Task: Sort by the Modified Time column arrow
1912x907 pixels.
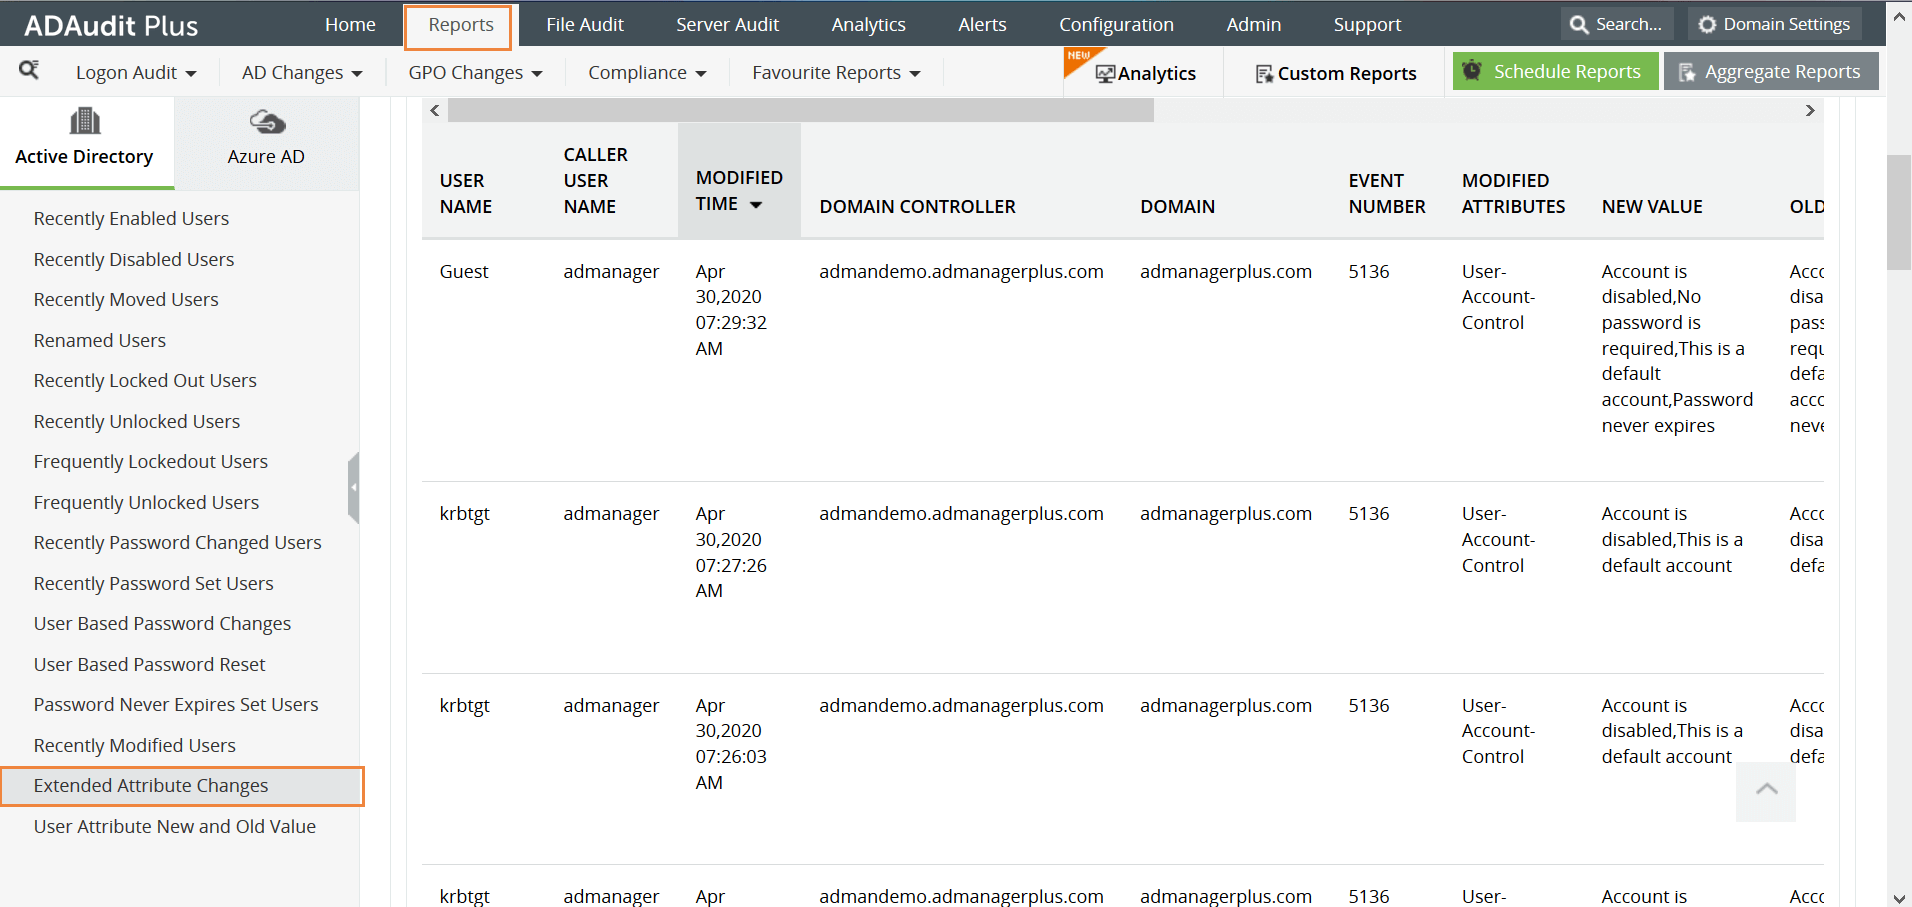Action: click(x=756, y=205)
